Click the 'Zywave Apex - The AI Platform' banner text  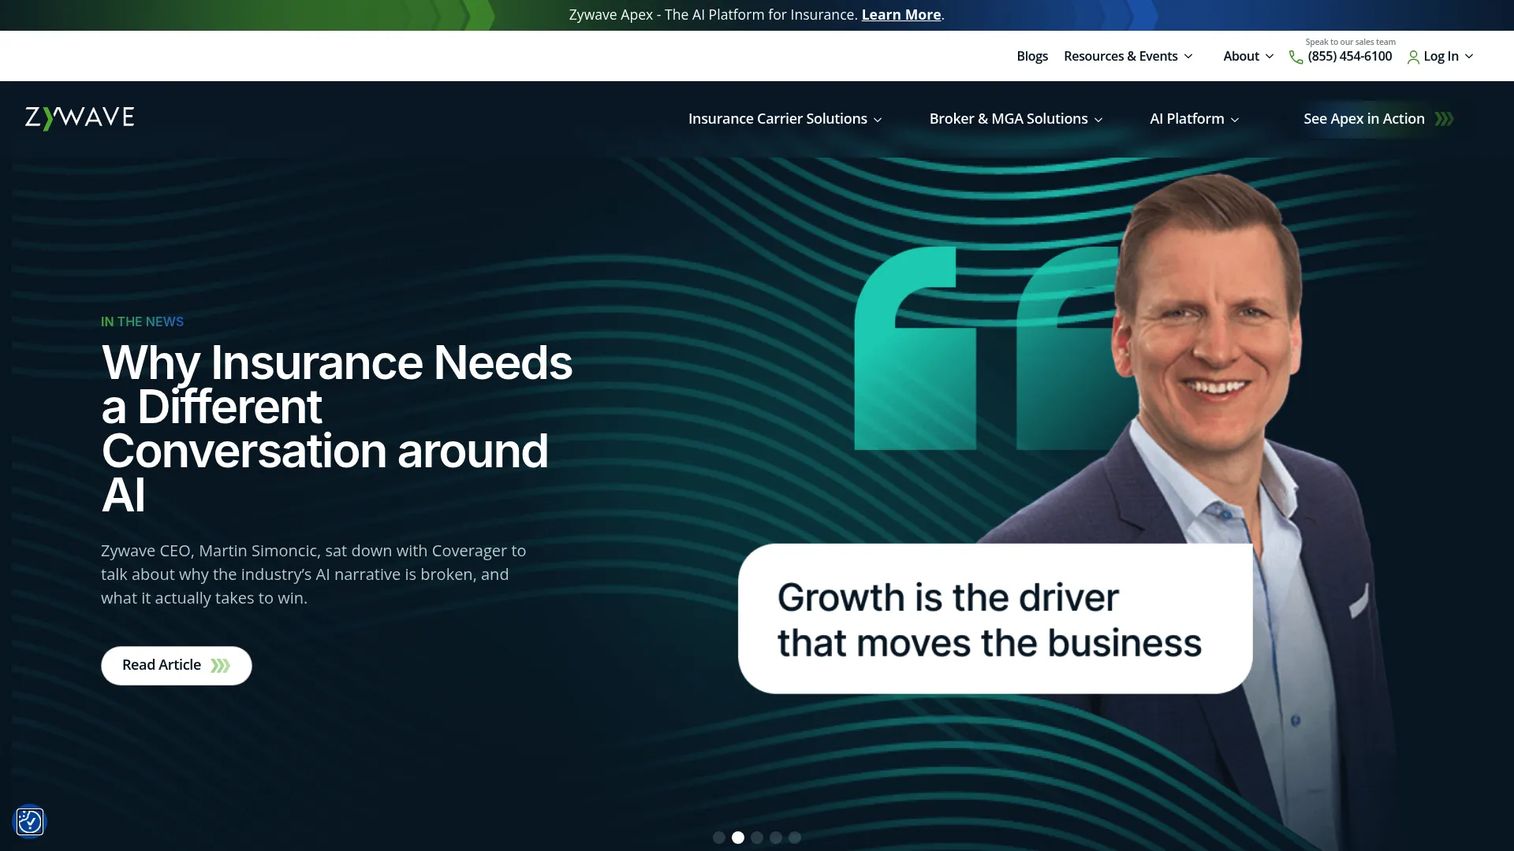713,15
